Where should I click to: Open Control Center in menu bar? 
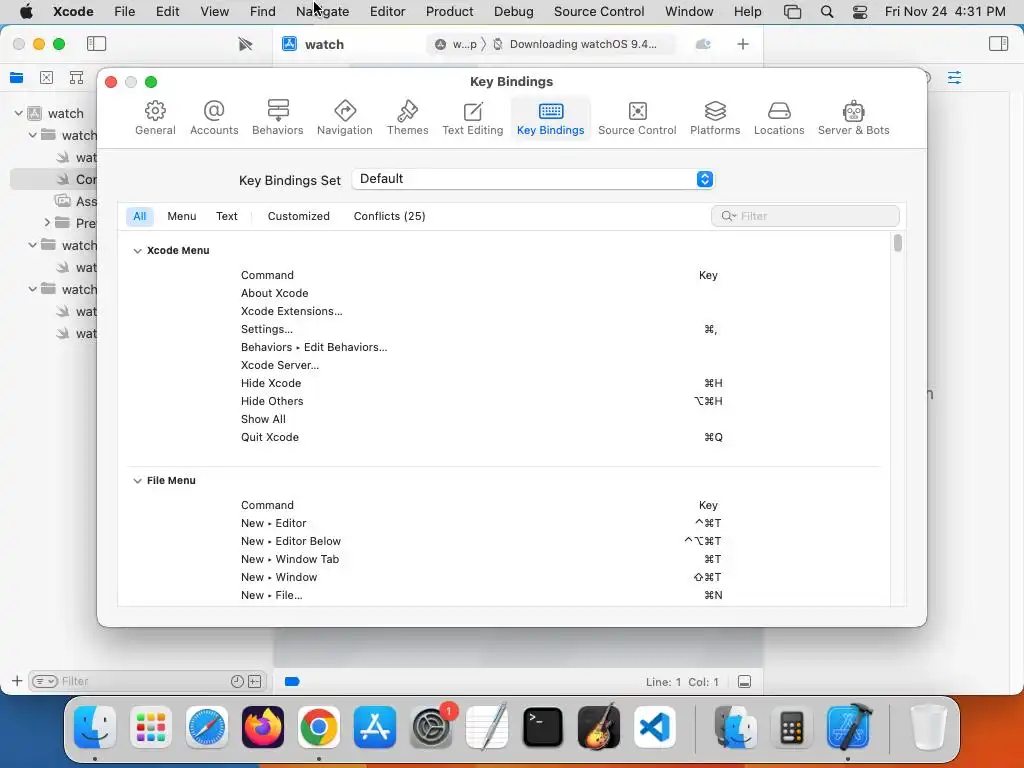click(860, 11)
